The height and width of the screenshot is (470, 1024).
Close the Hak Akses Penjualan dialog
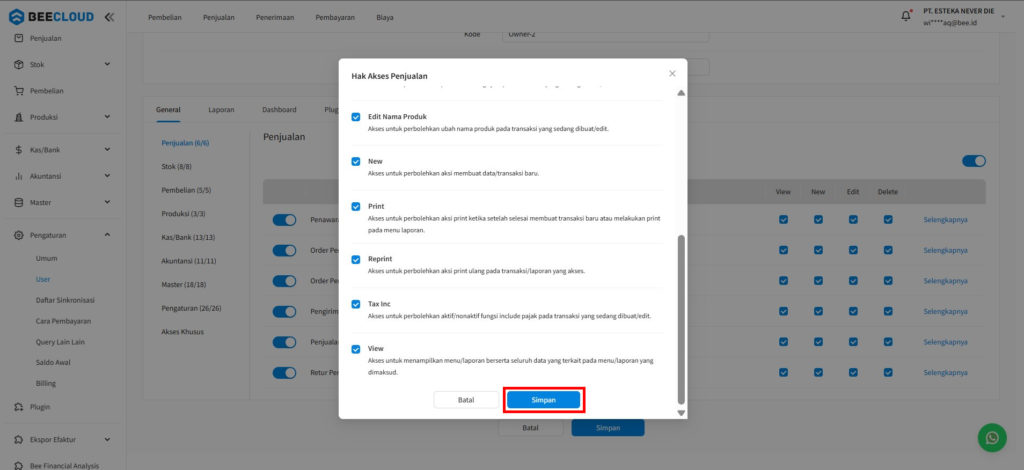click(x=672, y=73)
